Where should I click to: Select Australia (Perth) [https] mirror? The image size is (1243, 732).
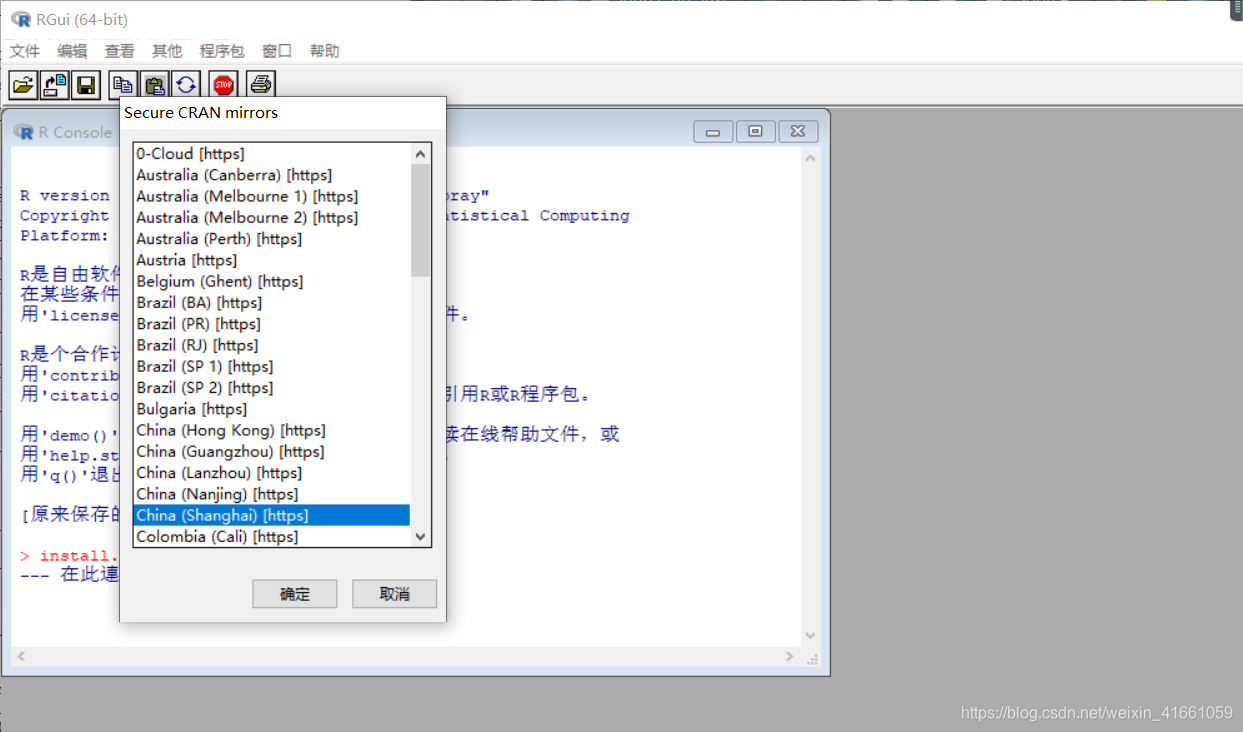[x=272, y=239]
